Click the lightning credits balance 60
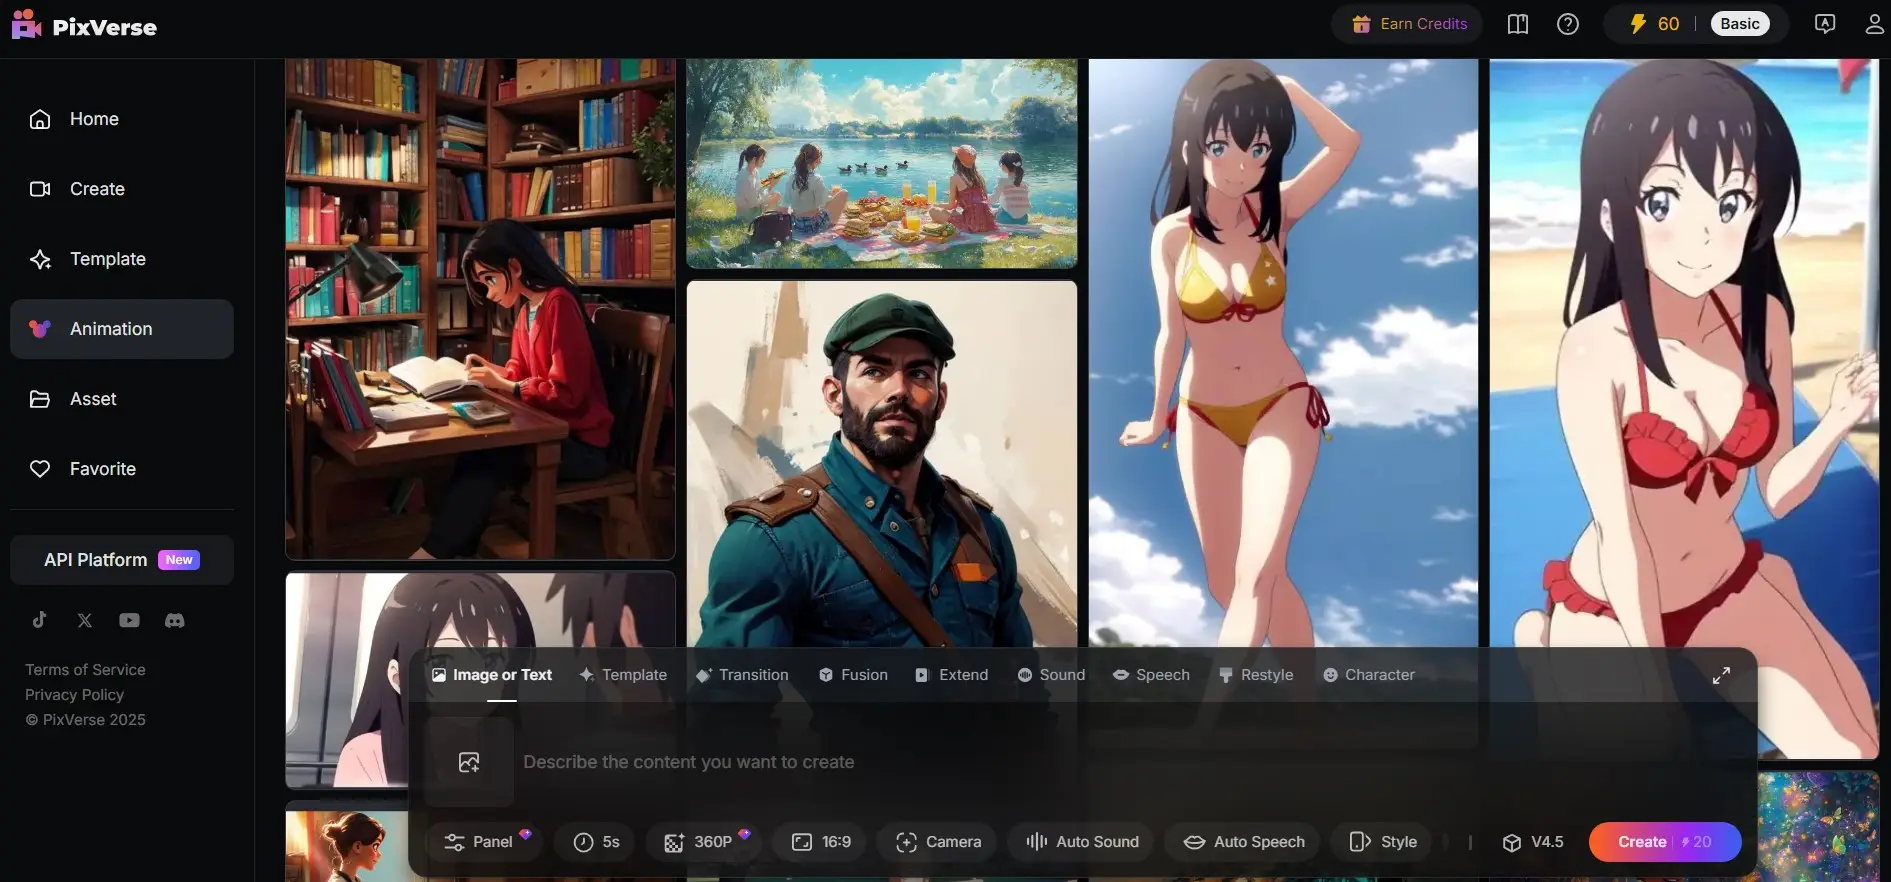This screenshot has height=882, width=1891. (1655, 24)
